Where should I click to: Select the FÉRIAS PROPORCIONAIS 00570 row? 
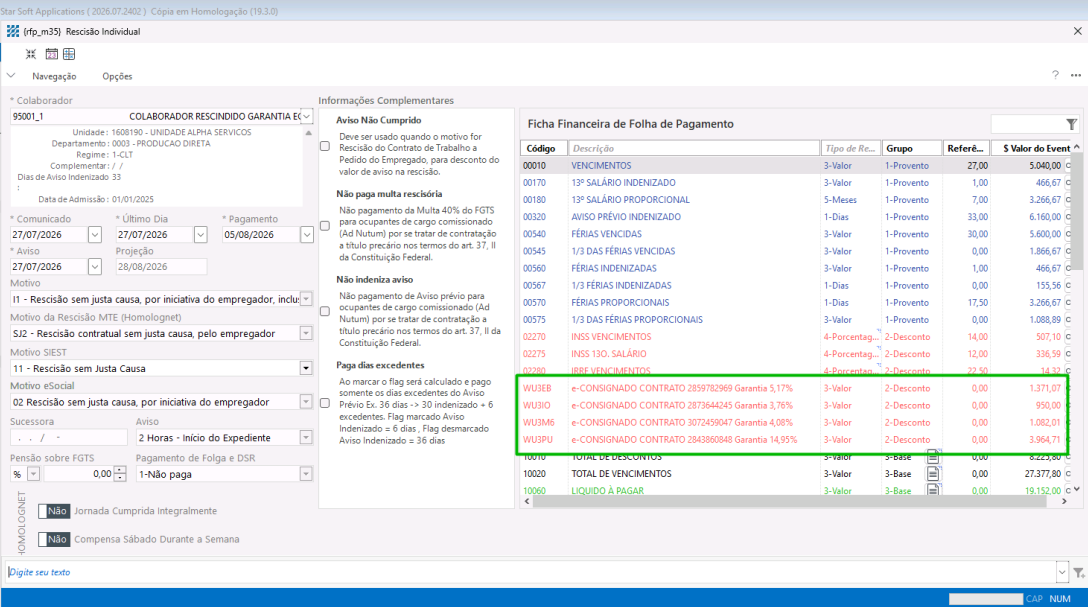pos(796,302)
